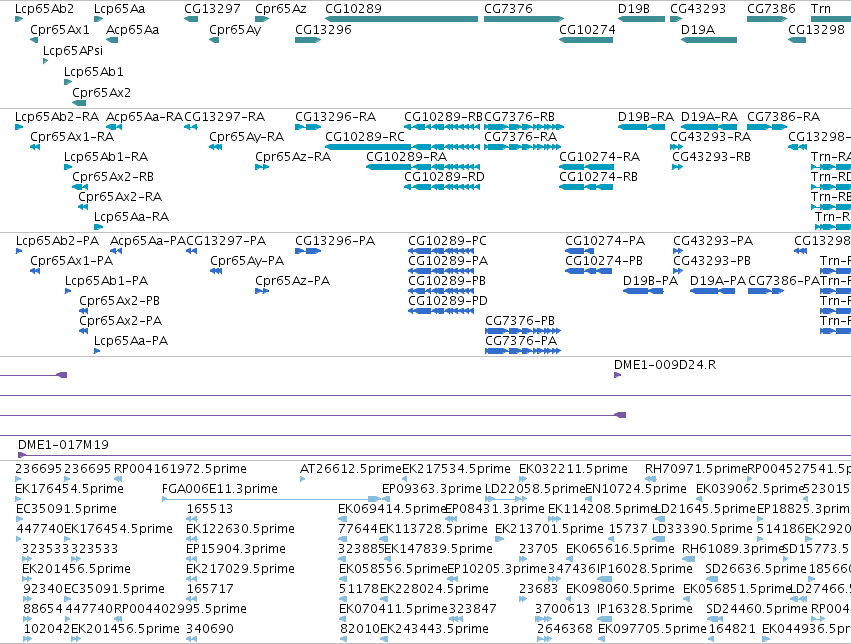
Task: Select transcript CG10274-RB
Action: [586, 187]
